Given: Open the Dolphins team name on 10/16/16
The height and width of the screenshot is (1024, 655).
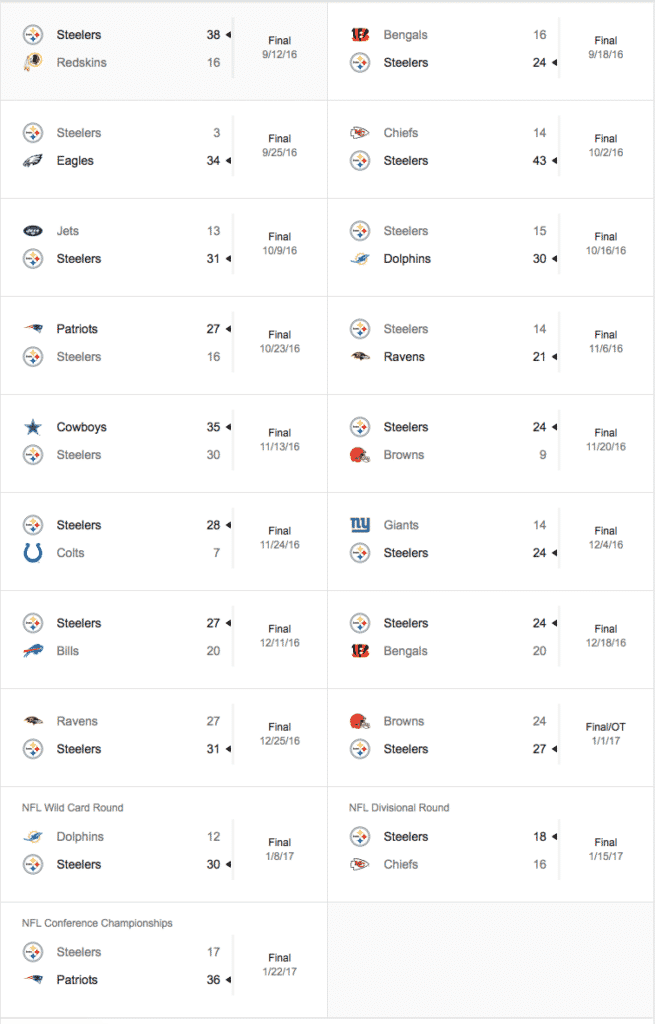Looking at the screenshot, I should pos(407,259).
